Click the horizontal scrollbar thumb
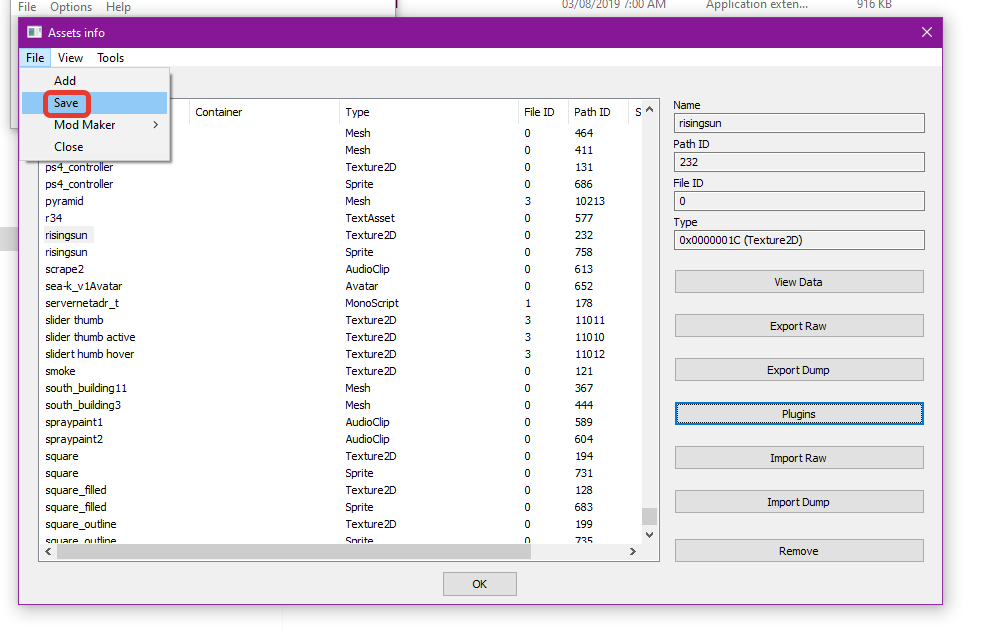The width and height of the screenshot is (987, 632). [x=294, y=551]
